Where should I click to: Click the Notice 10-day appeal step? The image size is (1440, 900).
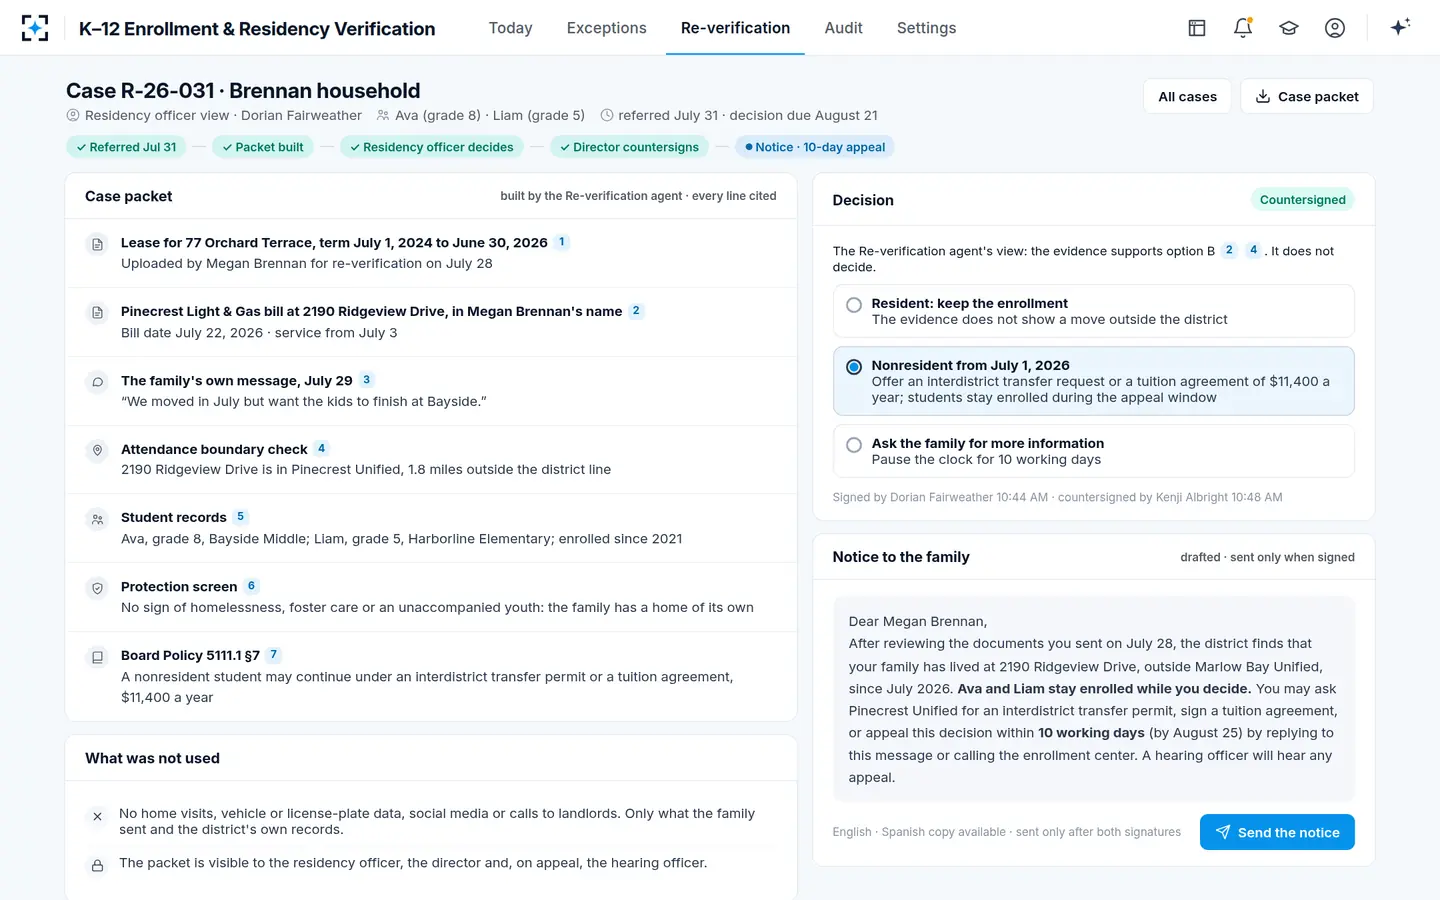point(815,147)
